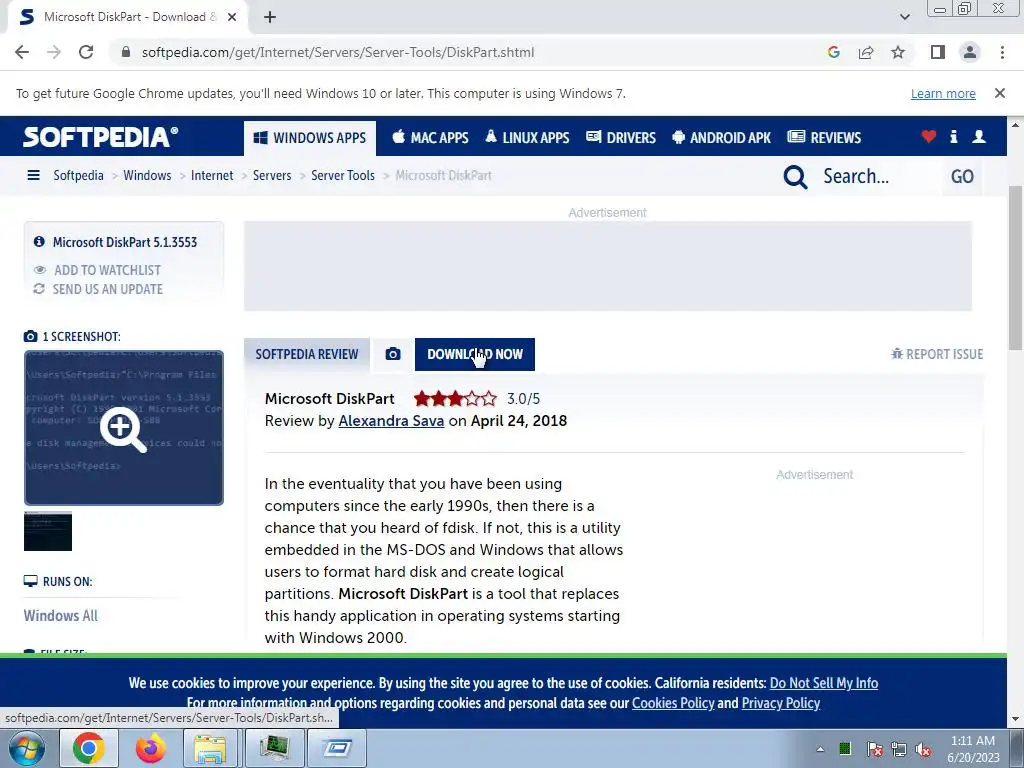
Task: Select the Drivers tab
Action: [620, 138]
